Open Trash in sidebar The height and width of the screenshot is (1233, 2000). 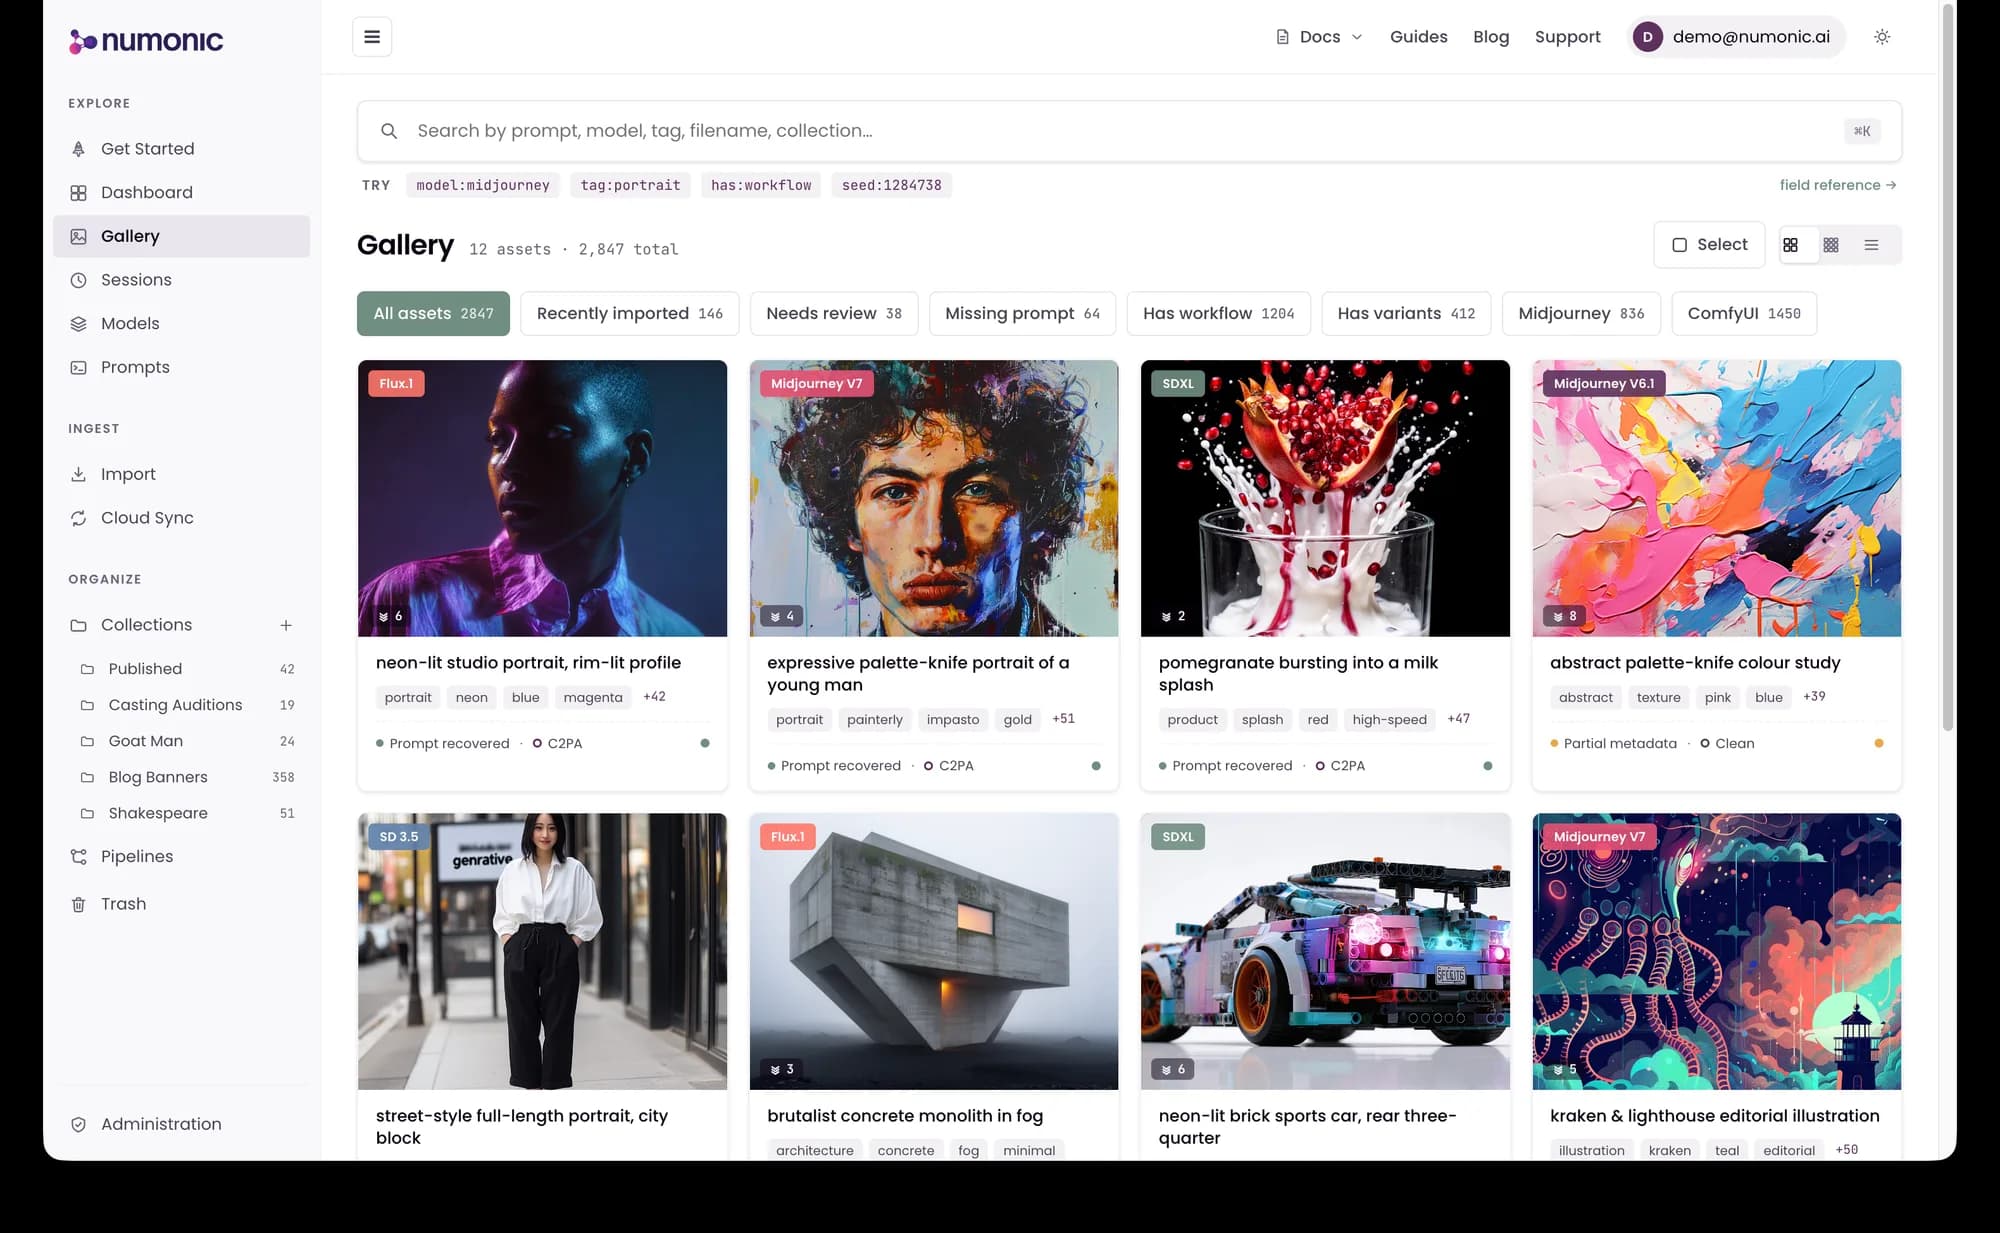coord(181,904)
